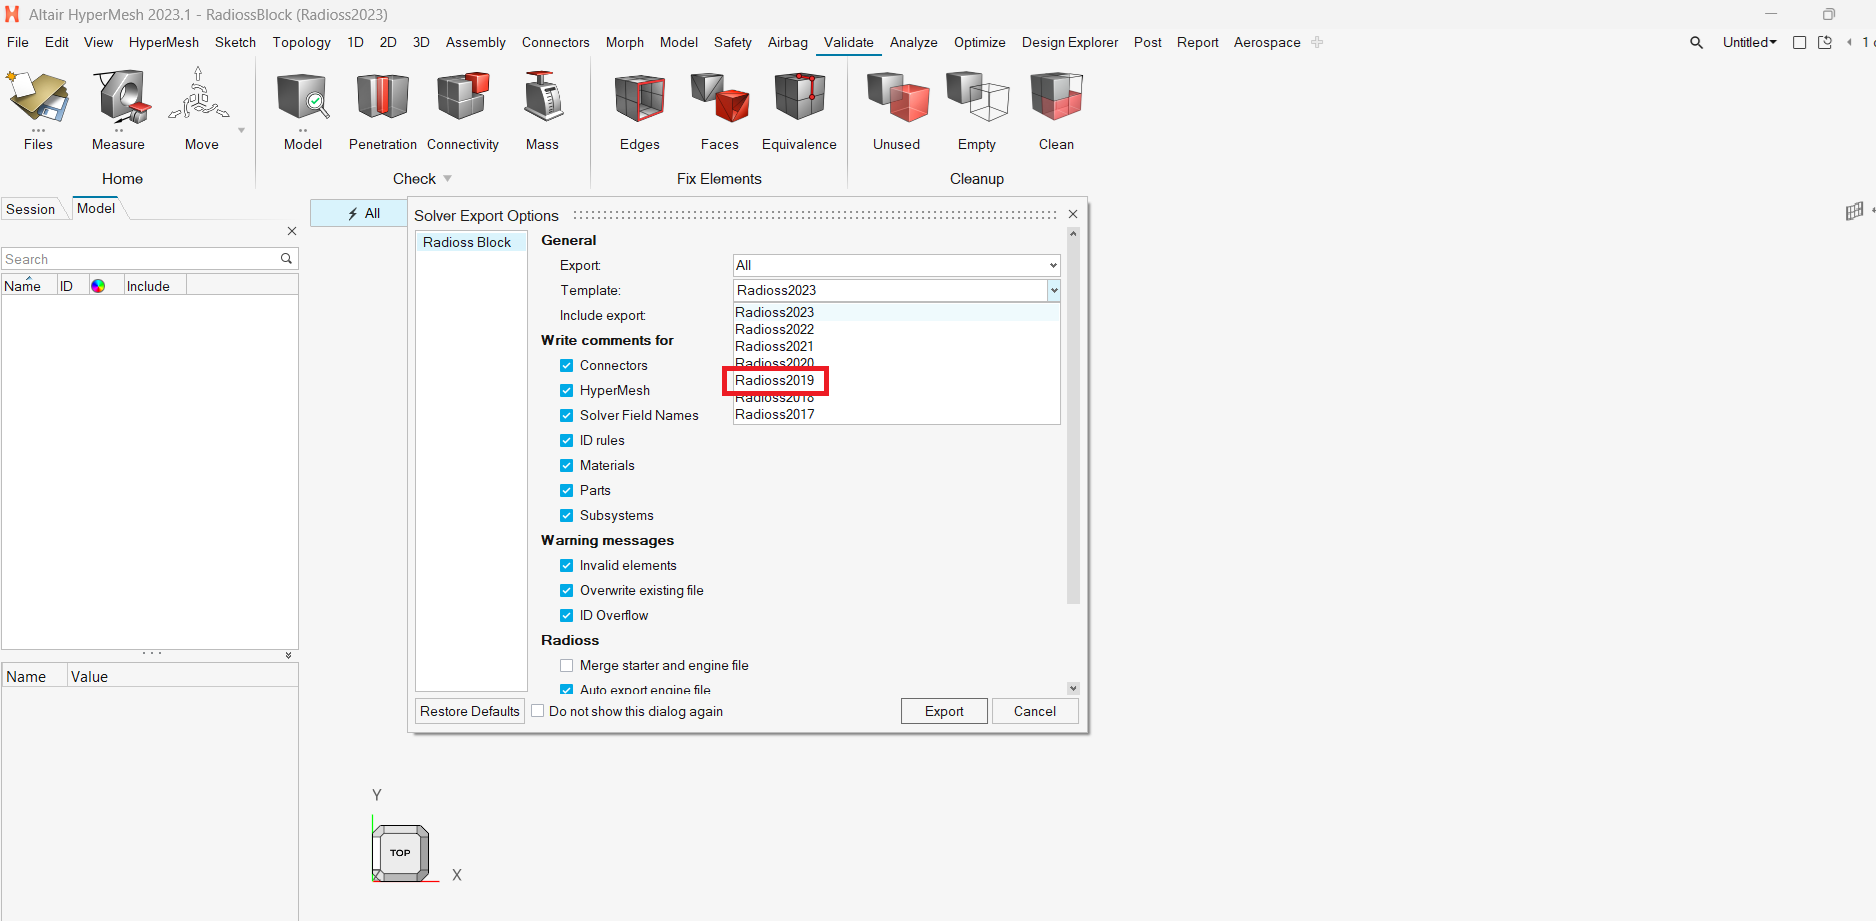Toggle Overwrite existing file checkbox

click(567, 591)
